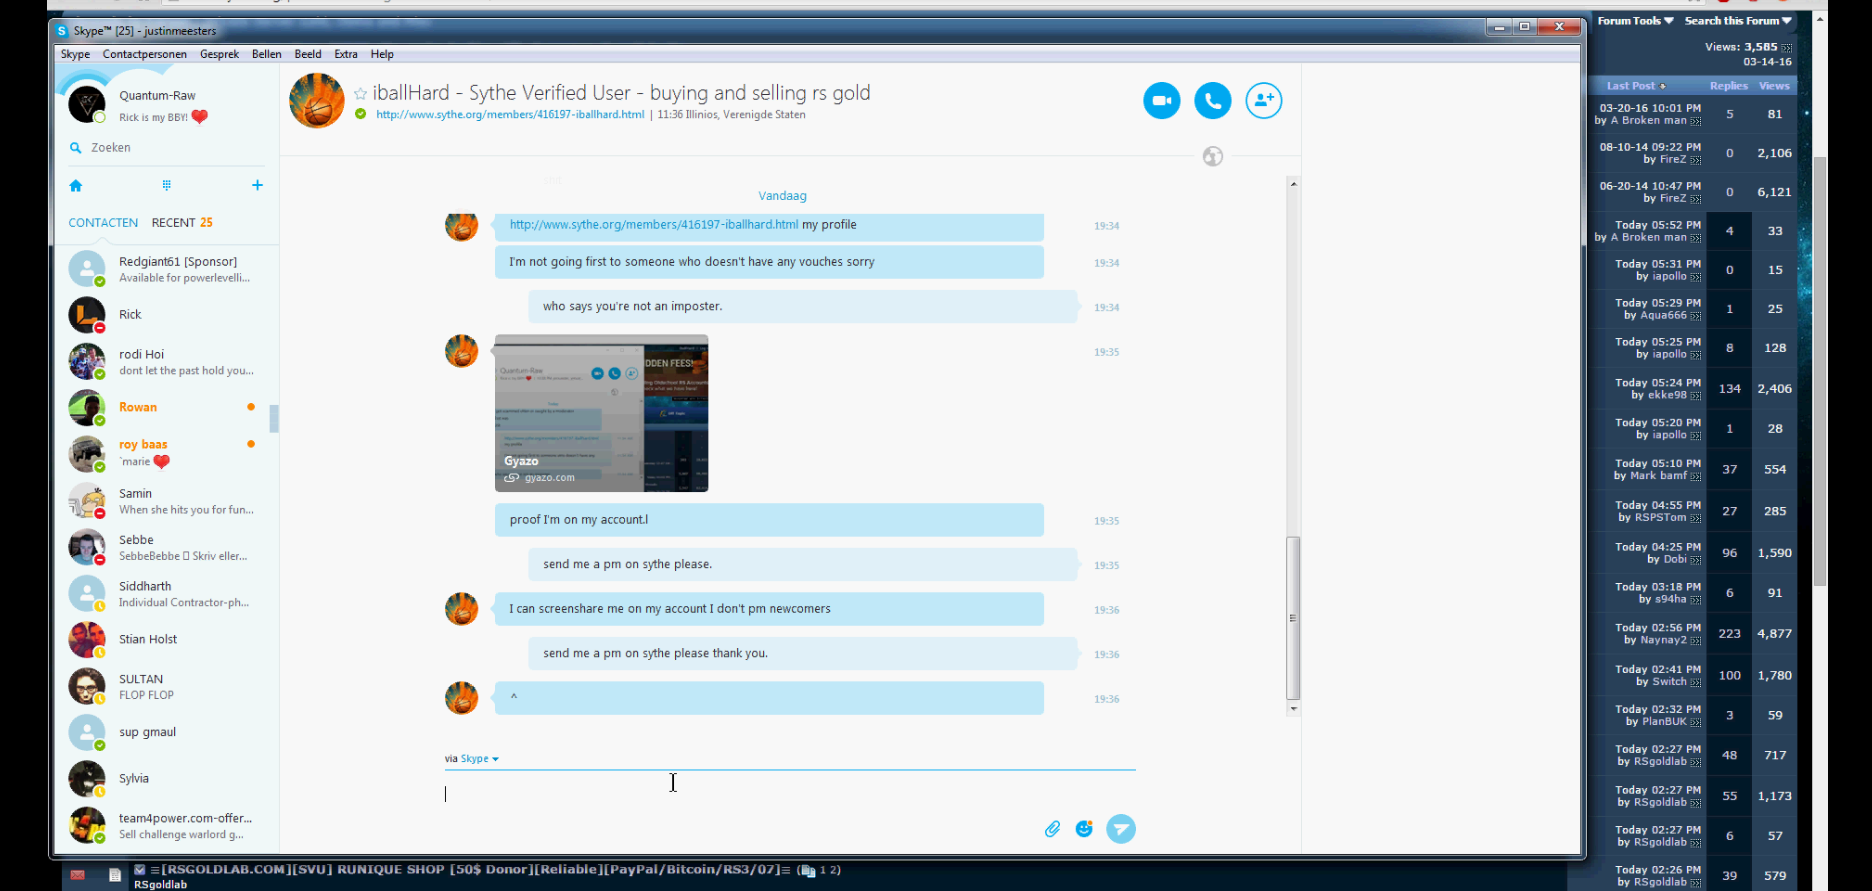Start a video call with iballHard
1872x891 pixels.
point(1162,100)
